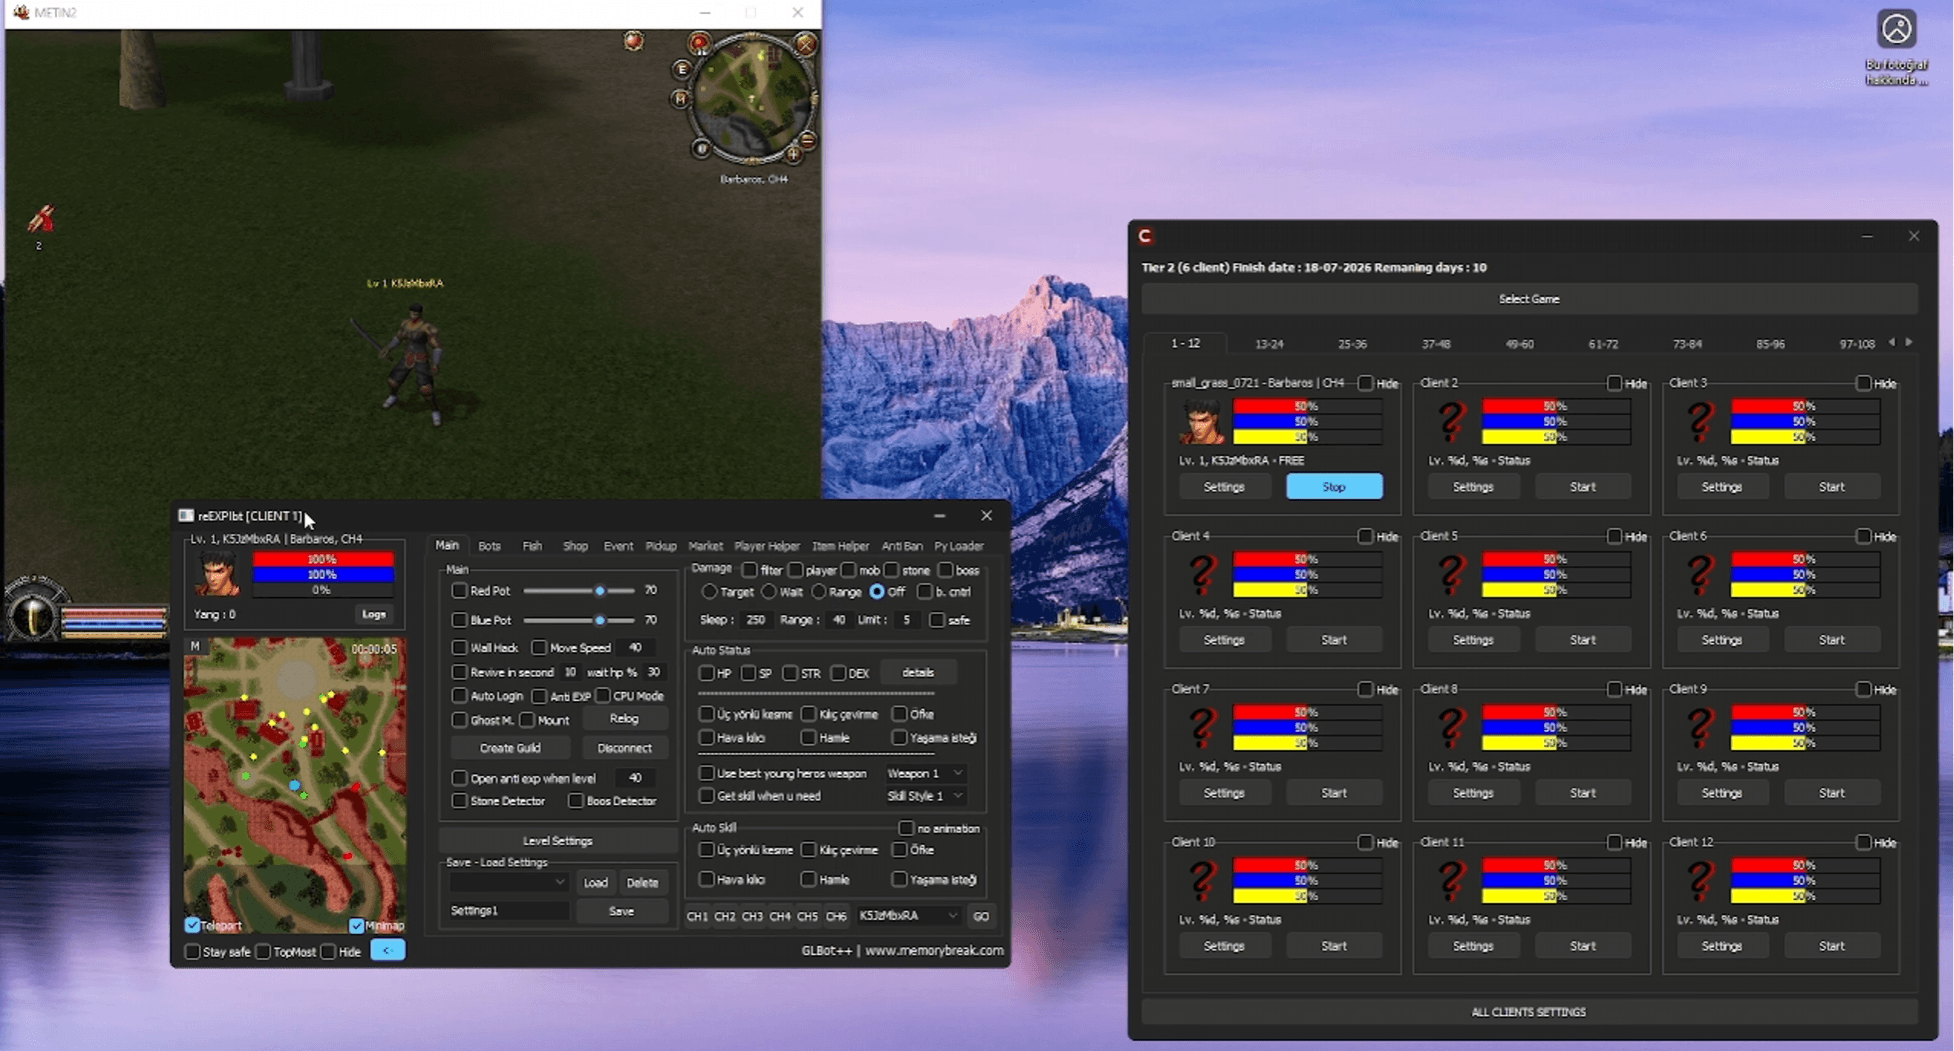Tick the Hide checkbox for Client 2
This screenshot has height=1051, width=1954.
(x=1614, y=383)
